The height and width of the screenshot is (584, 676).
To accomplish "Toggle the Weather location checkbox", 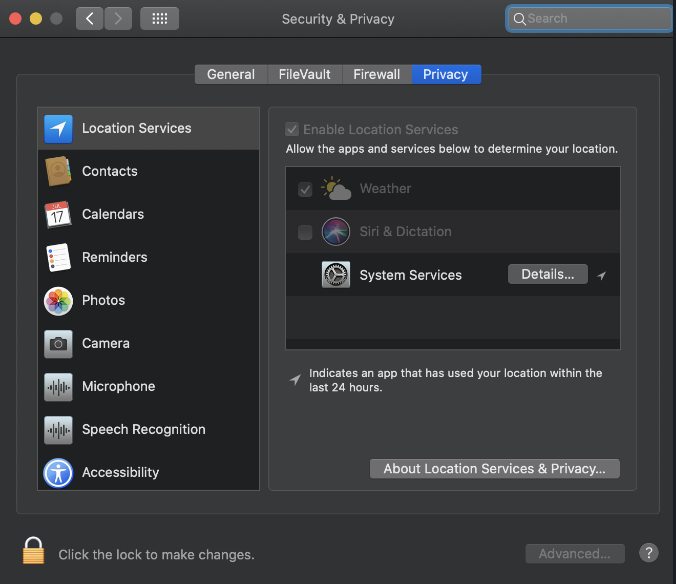I will pyautogui.click(x=305, y=189).
